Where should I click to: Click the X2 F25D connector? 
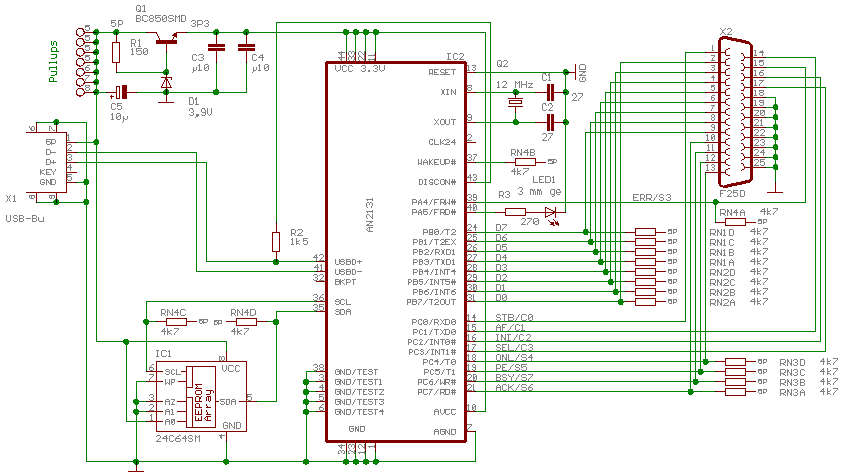(x=738, y=112)
